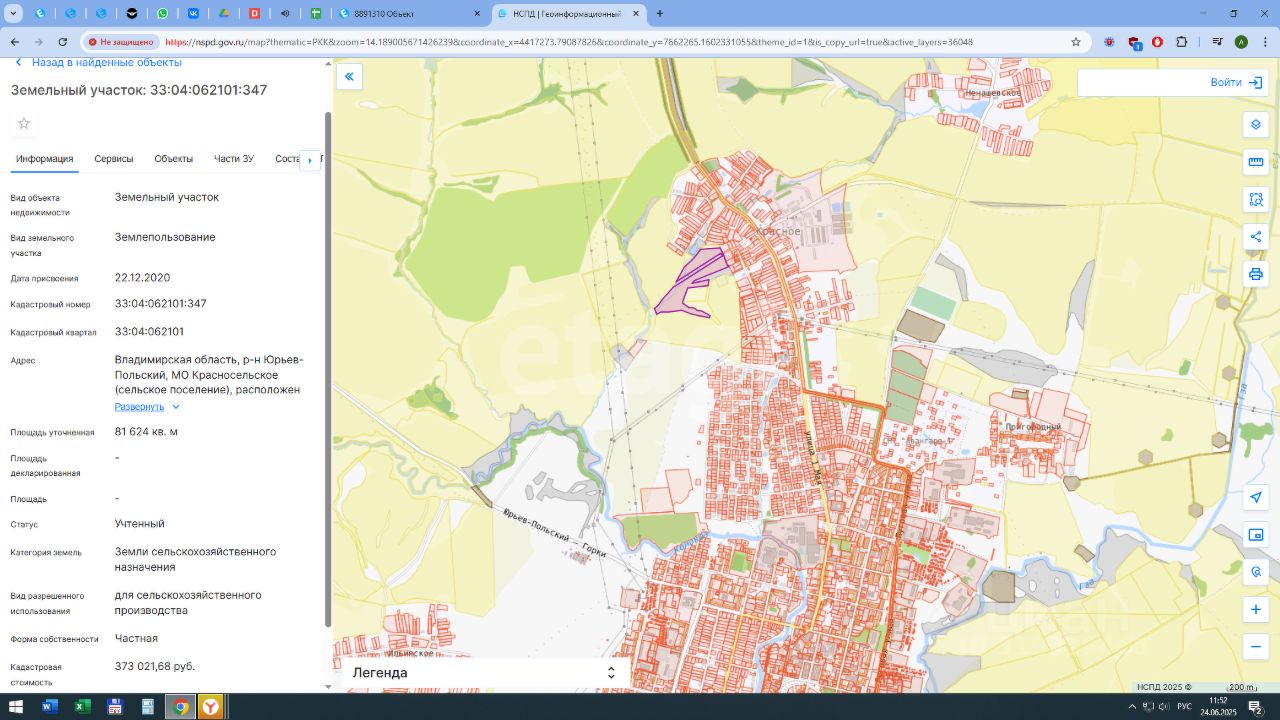The height and width of the screenshot is (720, 1280).
Task: Toggle the mini overview map
Action: (1256, 535)
